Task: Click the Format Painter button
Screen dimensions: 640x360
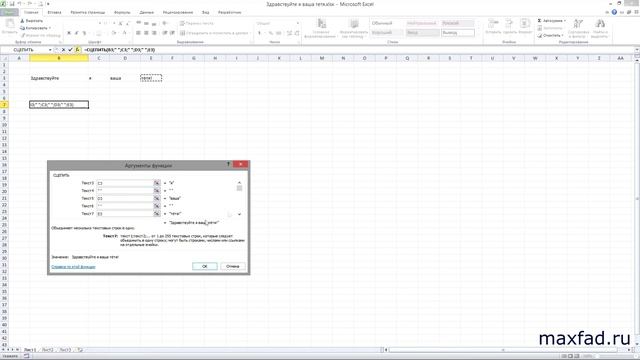Action: click(x=40, y=36)
